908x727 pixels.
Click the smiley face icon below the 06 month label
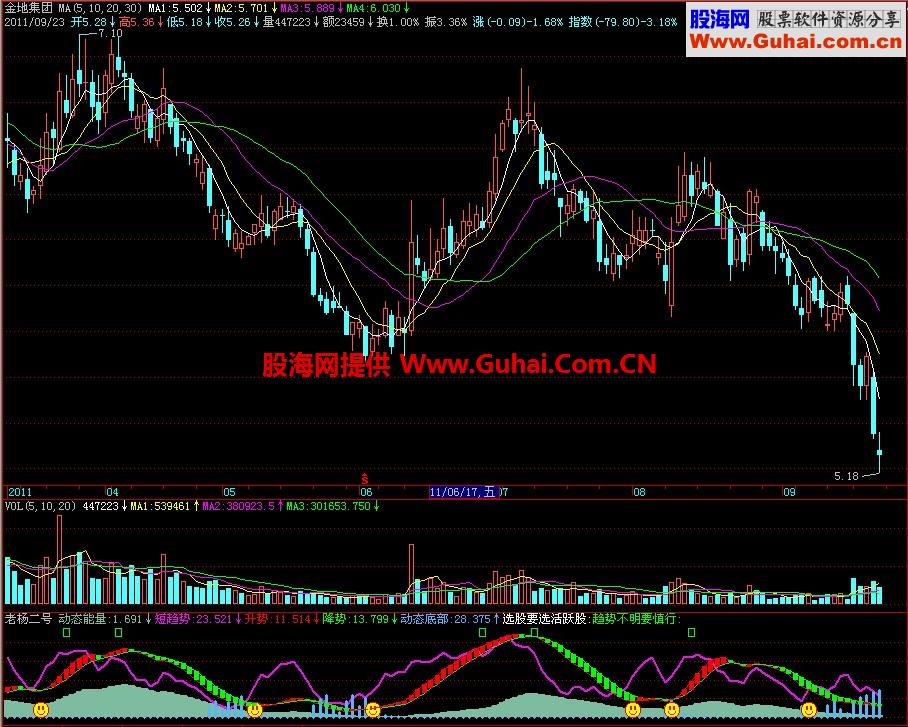coord(373,709)
